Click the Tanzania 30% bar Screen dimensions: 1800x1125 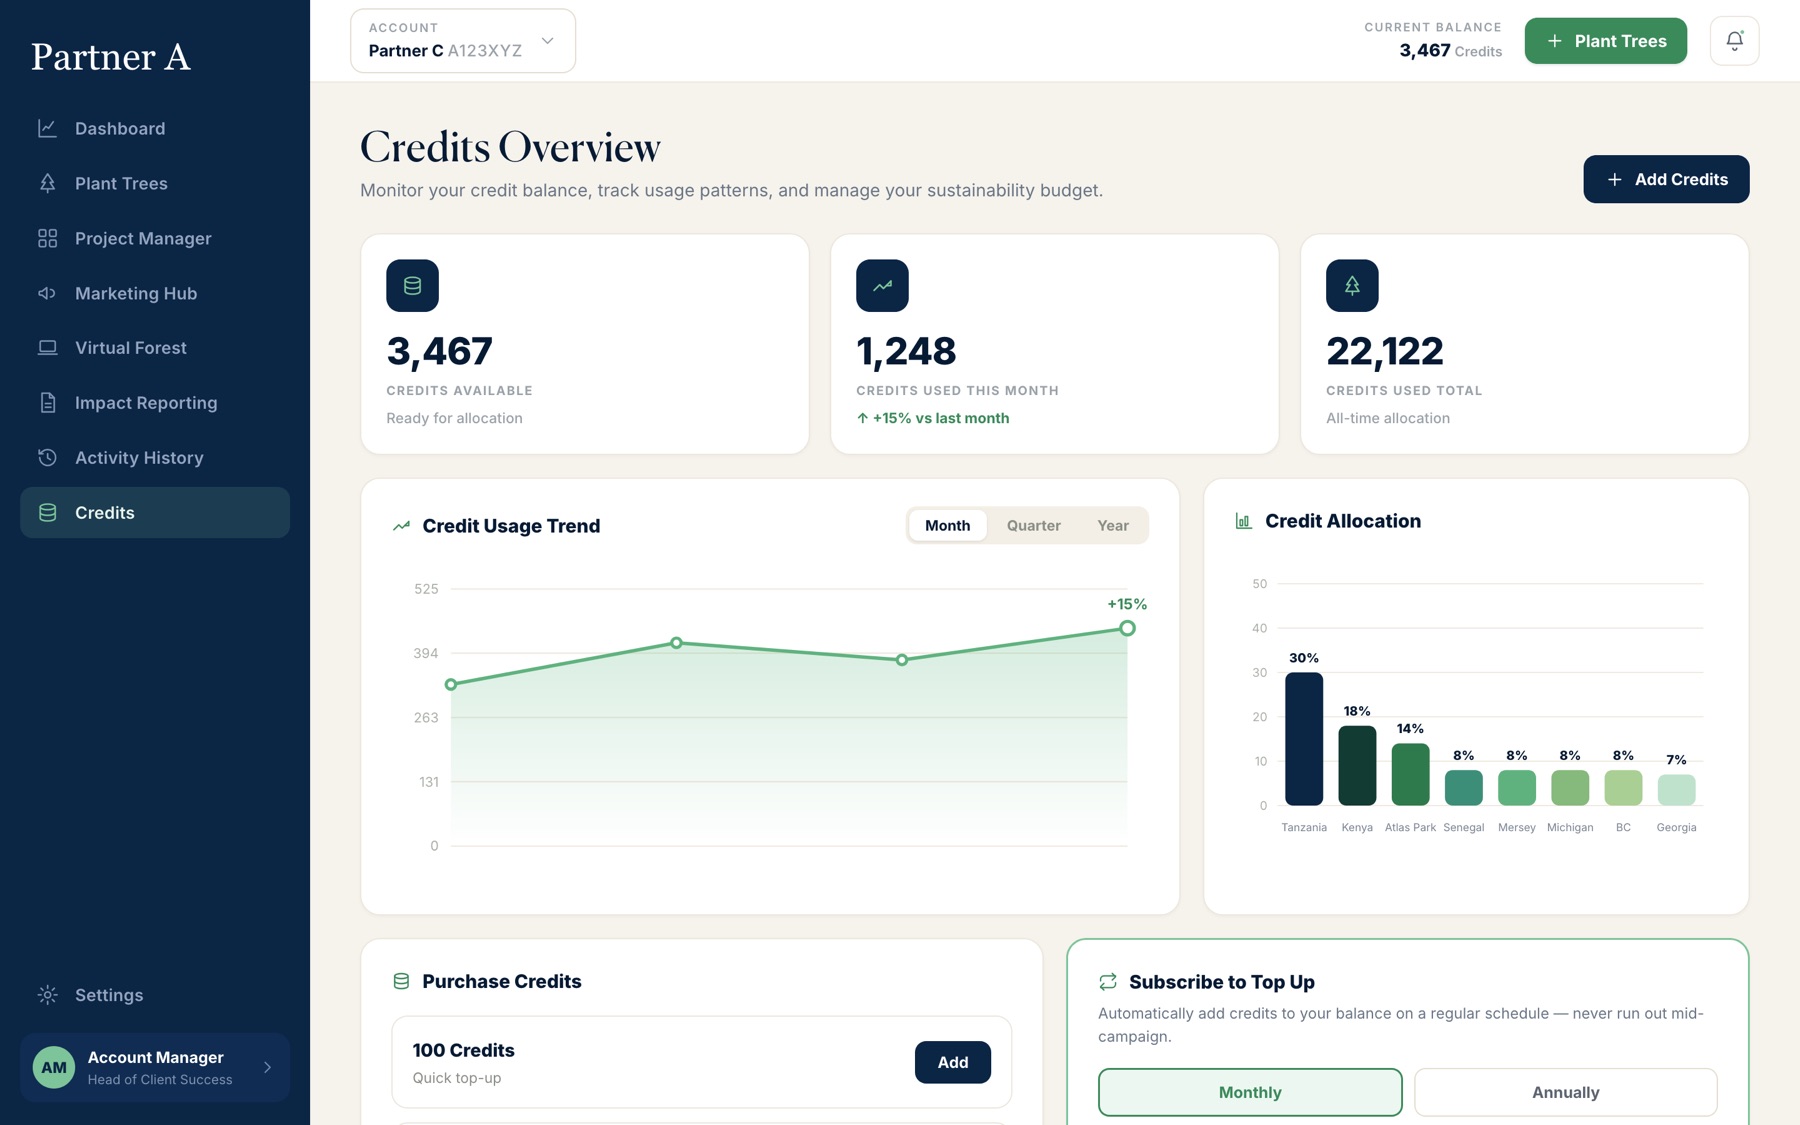tap(1304, 739)
